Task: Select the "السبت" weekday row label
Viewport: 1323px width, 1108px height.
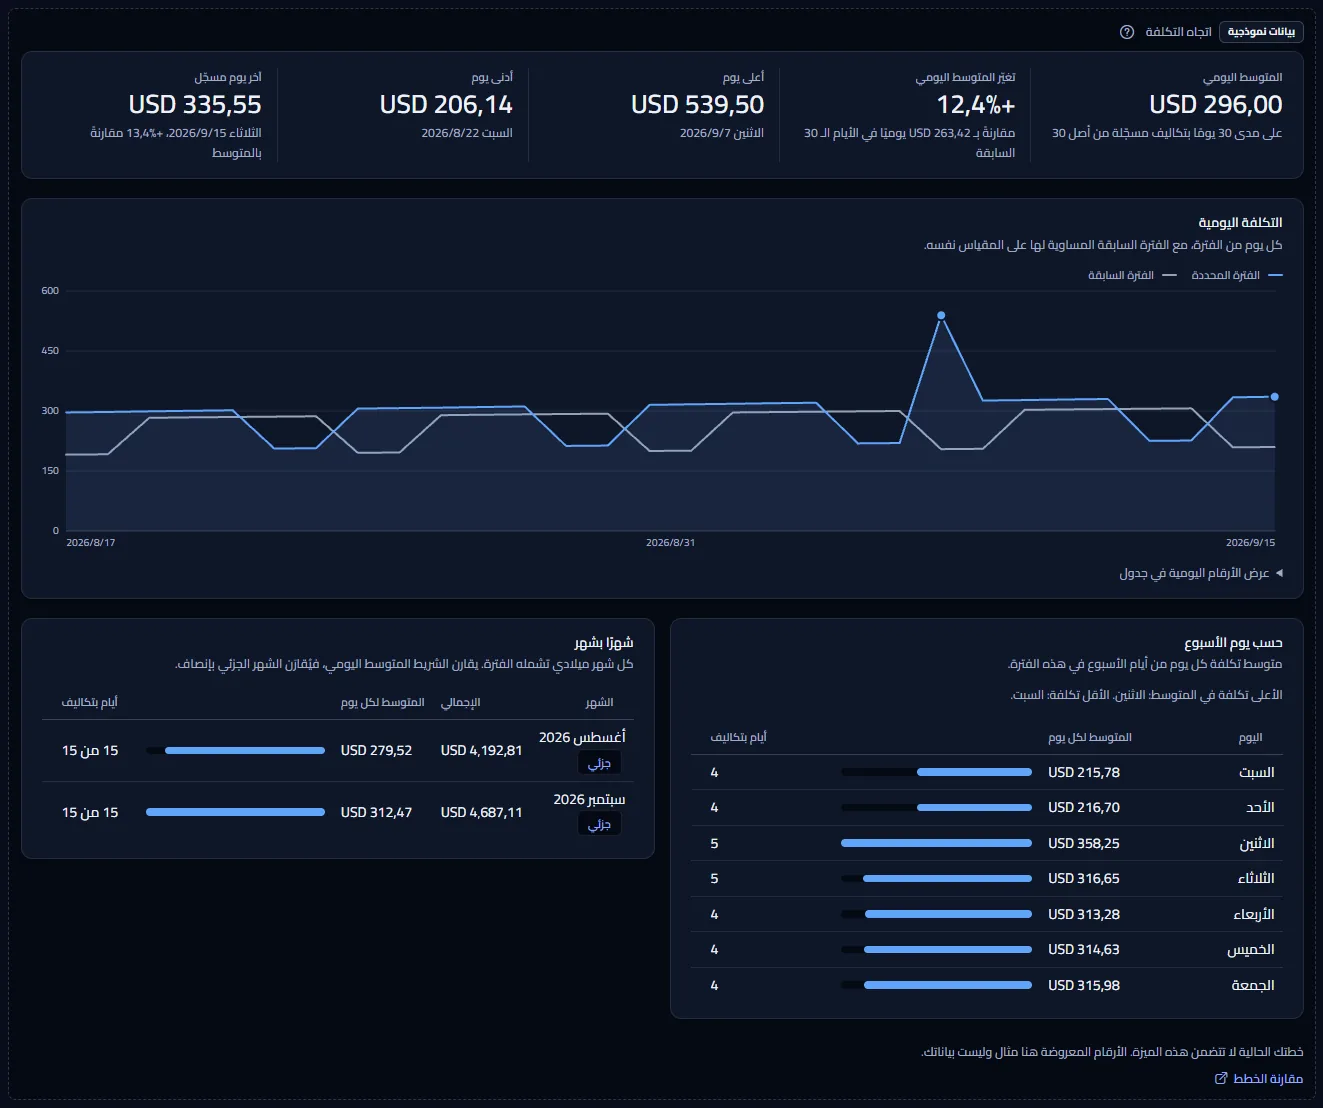Action: [1256, 772]
